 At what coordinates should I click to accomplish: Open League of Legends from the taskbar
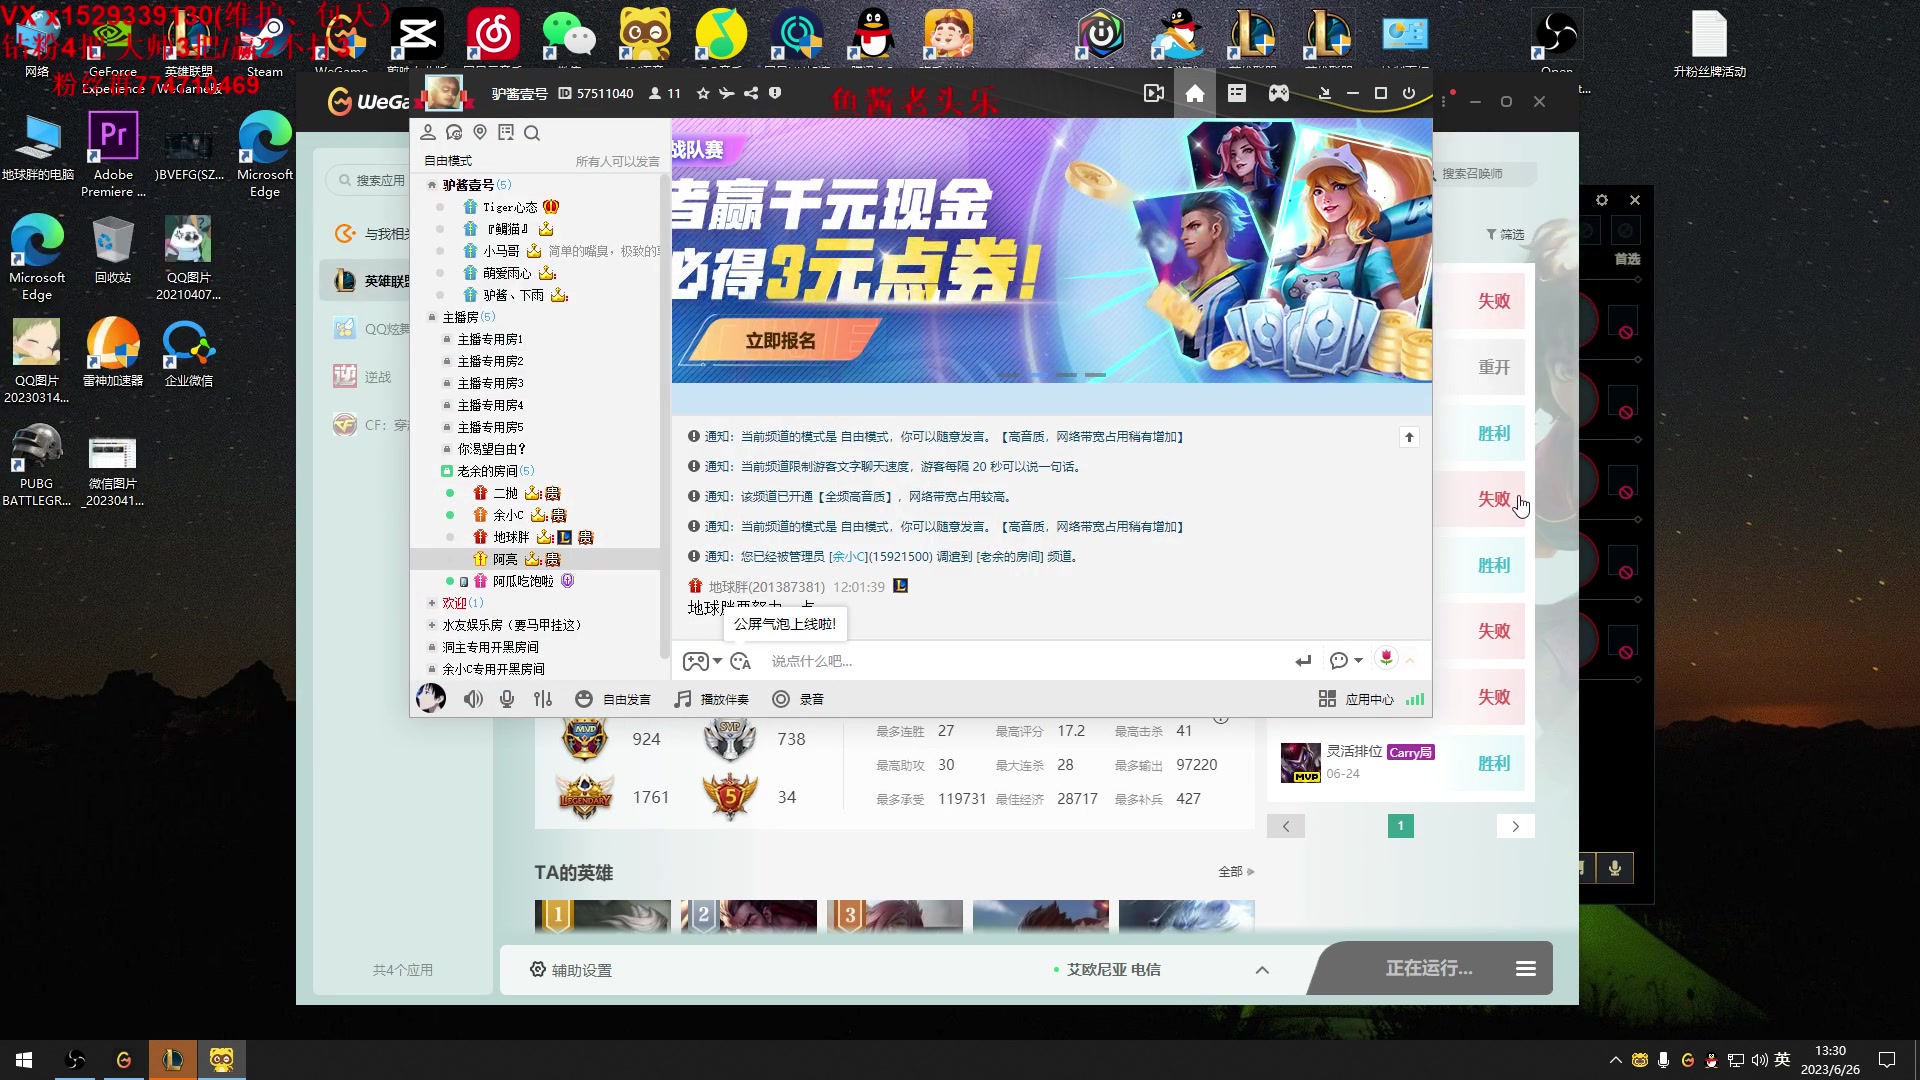coord(173,1060)
